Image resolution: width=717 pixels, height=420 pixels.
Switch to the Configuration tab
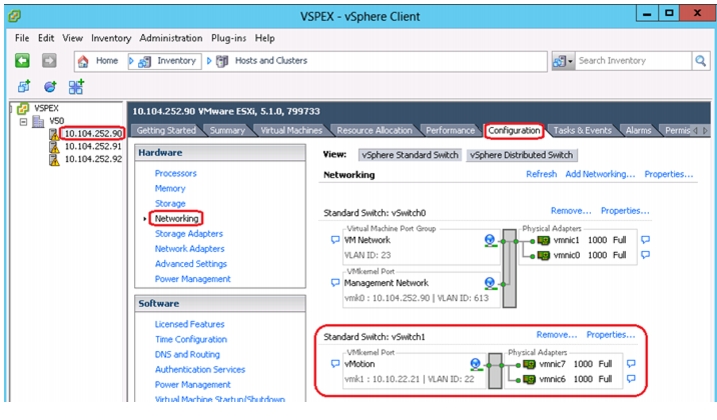[x=514, y=131]
